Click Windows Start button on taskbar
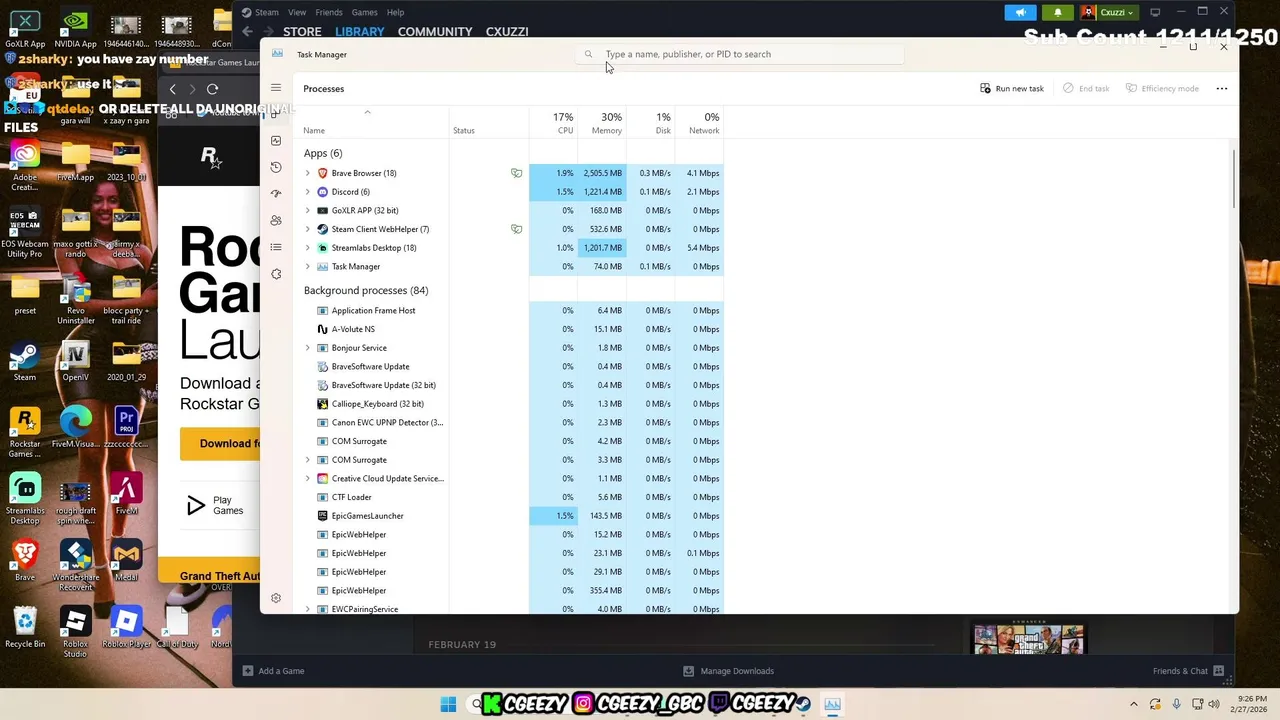The width and height of the screenshot is (1280, 720). coord(448,704)
